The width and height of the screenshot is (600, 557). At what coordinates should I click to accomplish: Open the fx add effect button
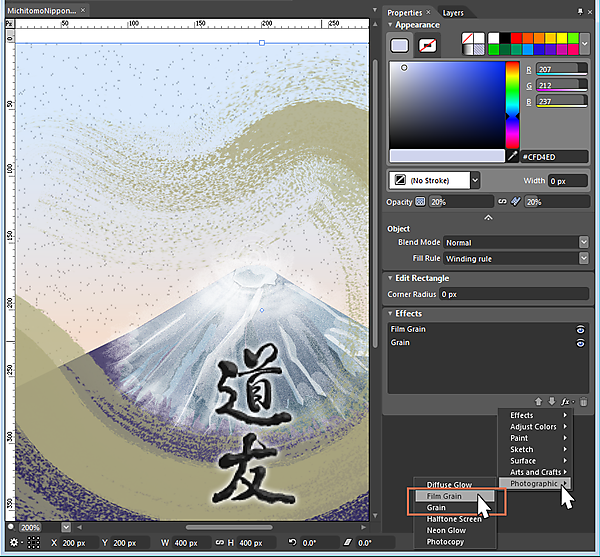(567, 401)
